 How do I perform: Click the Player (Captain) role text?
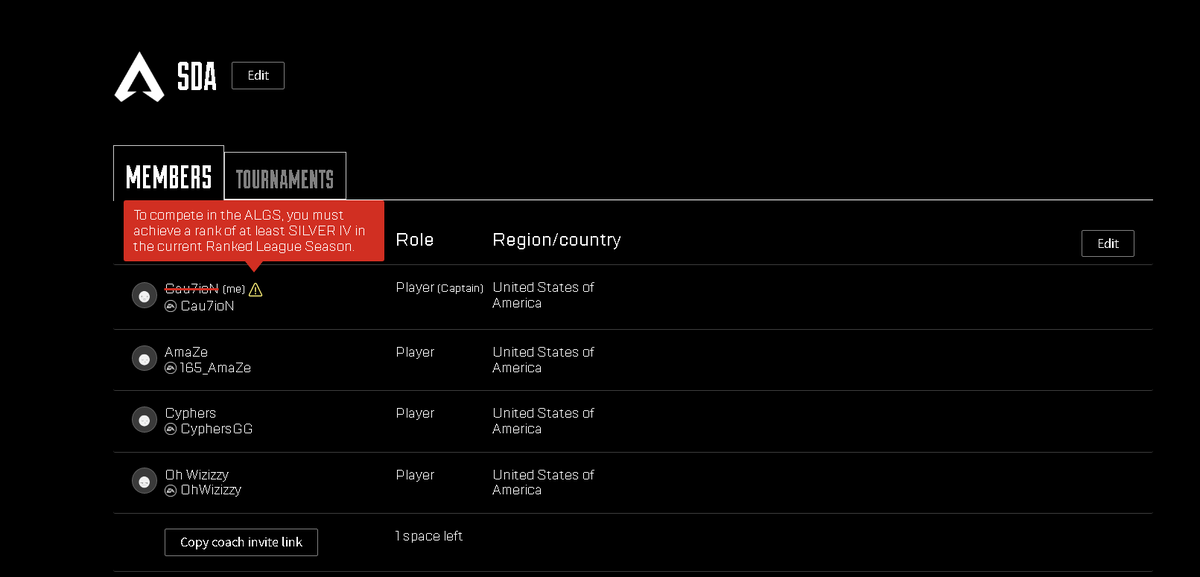coord(440,288)
